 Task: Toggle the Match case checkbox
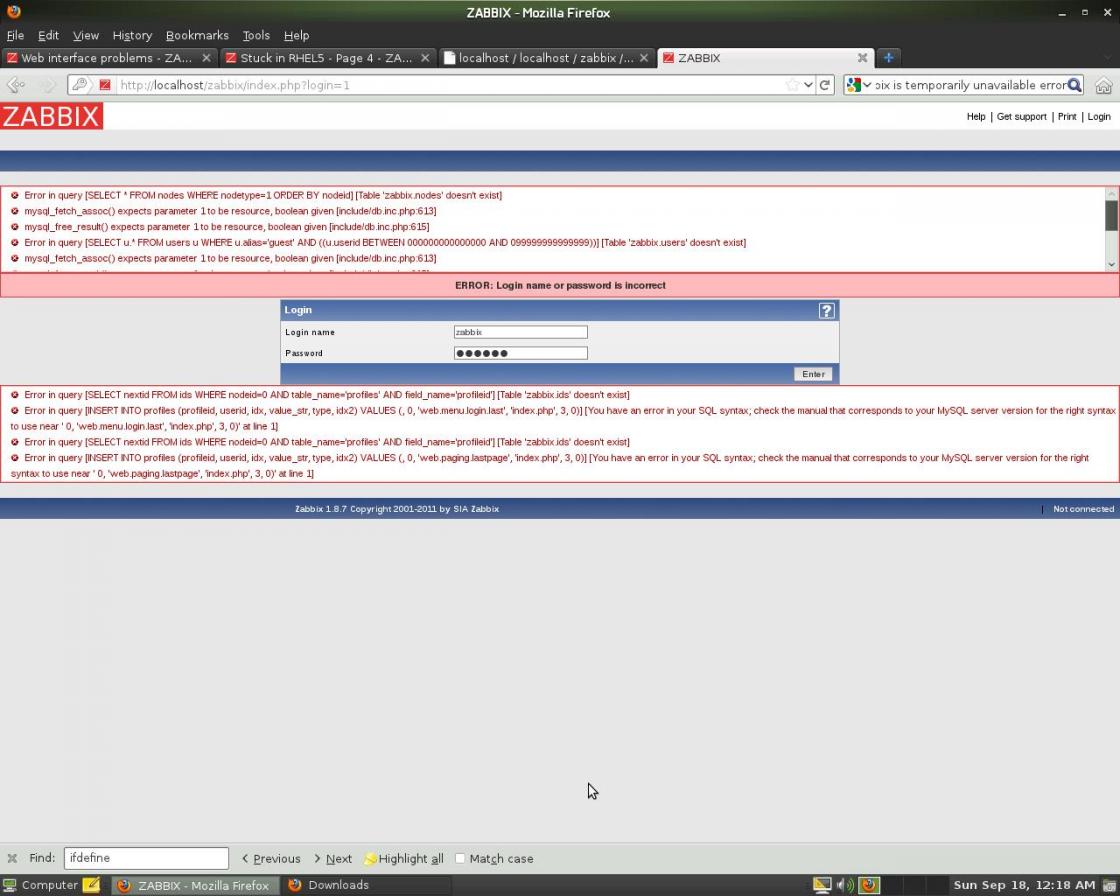460,858
